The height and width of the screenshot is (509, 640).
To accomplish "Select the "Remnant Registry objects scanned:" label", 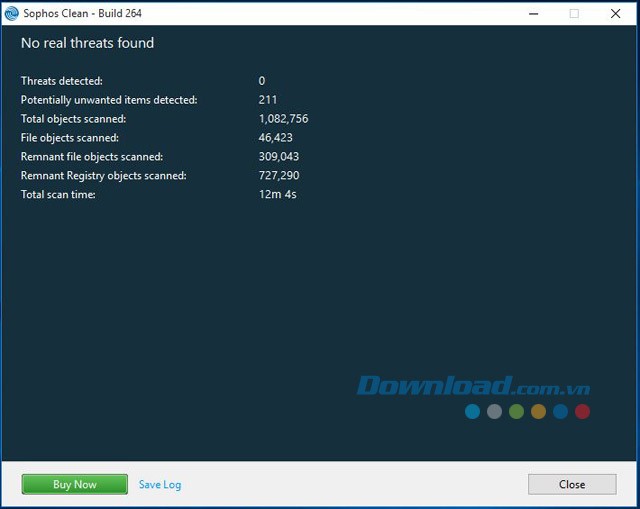I will click(x=104, y=176).
